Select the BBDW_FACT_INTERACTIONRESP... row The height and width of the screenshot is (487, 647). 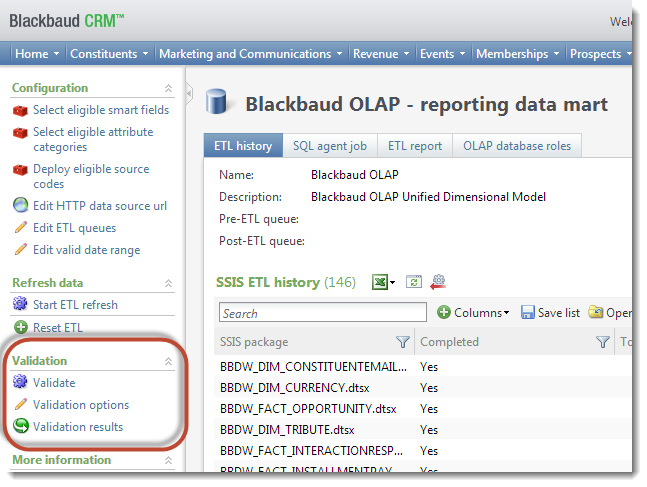click(423, 451)
